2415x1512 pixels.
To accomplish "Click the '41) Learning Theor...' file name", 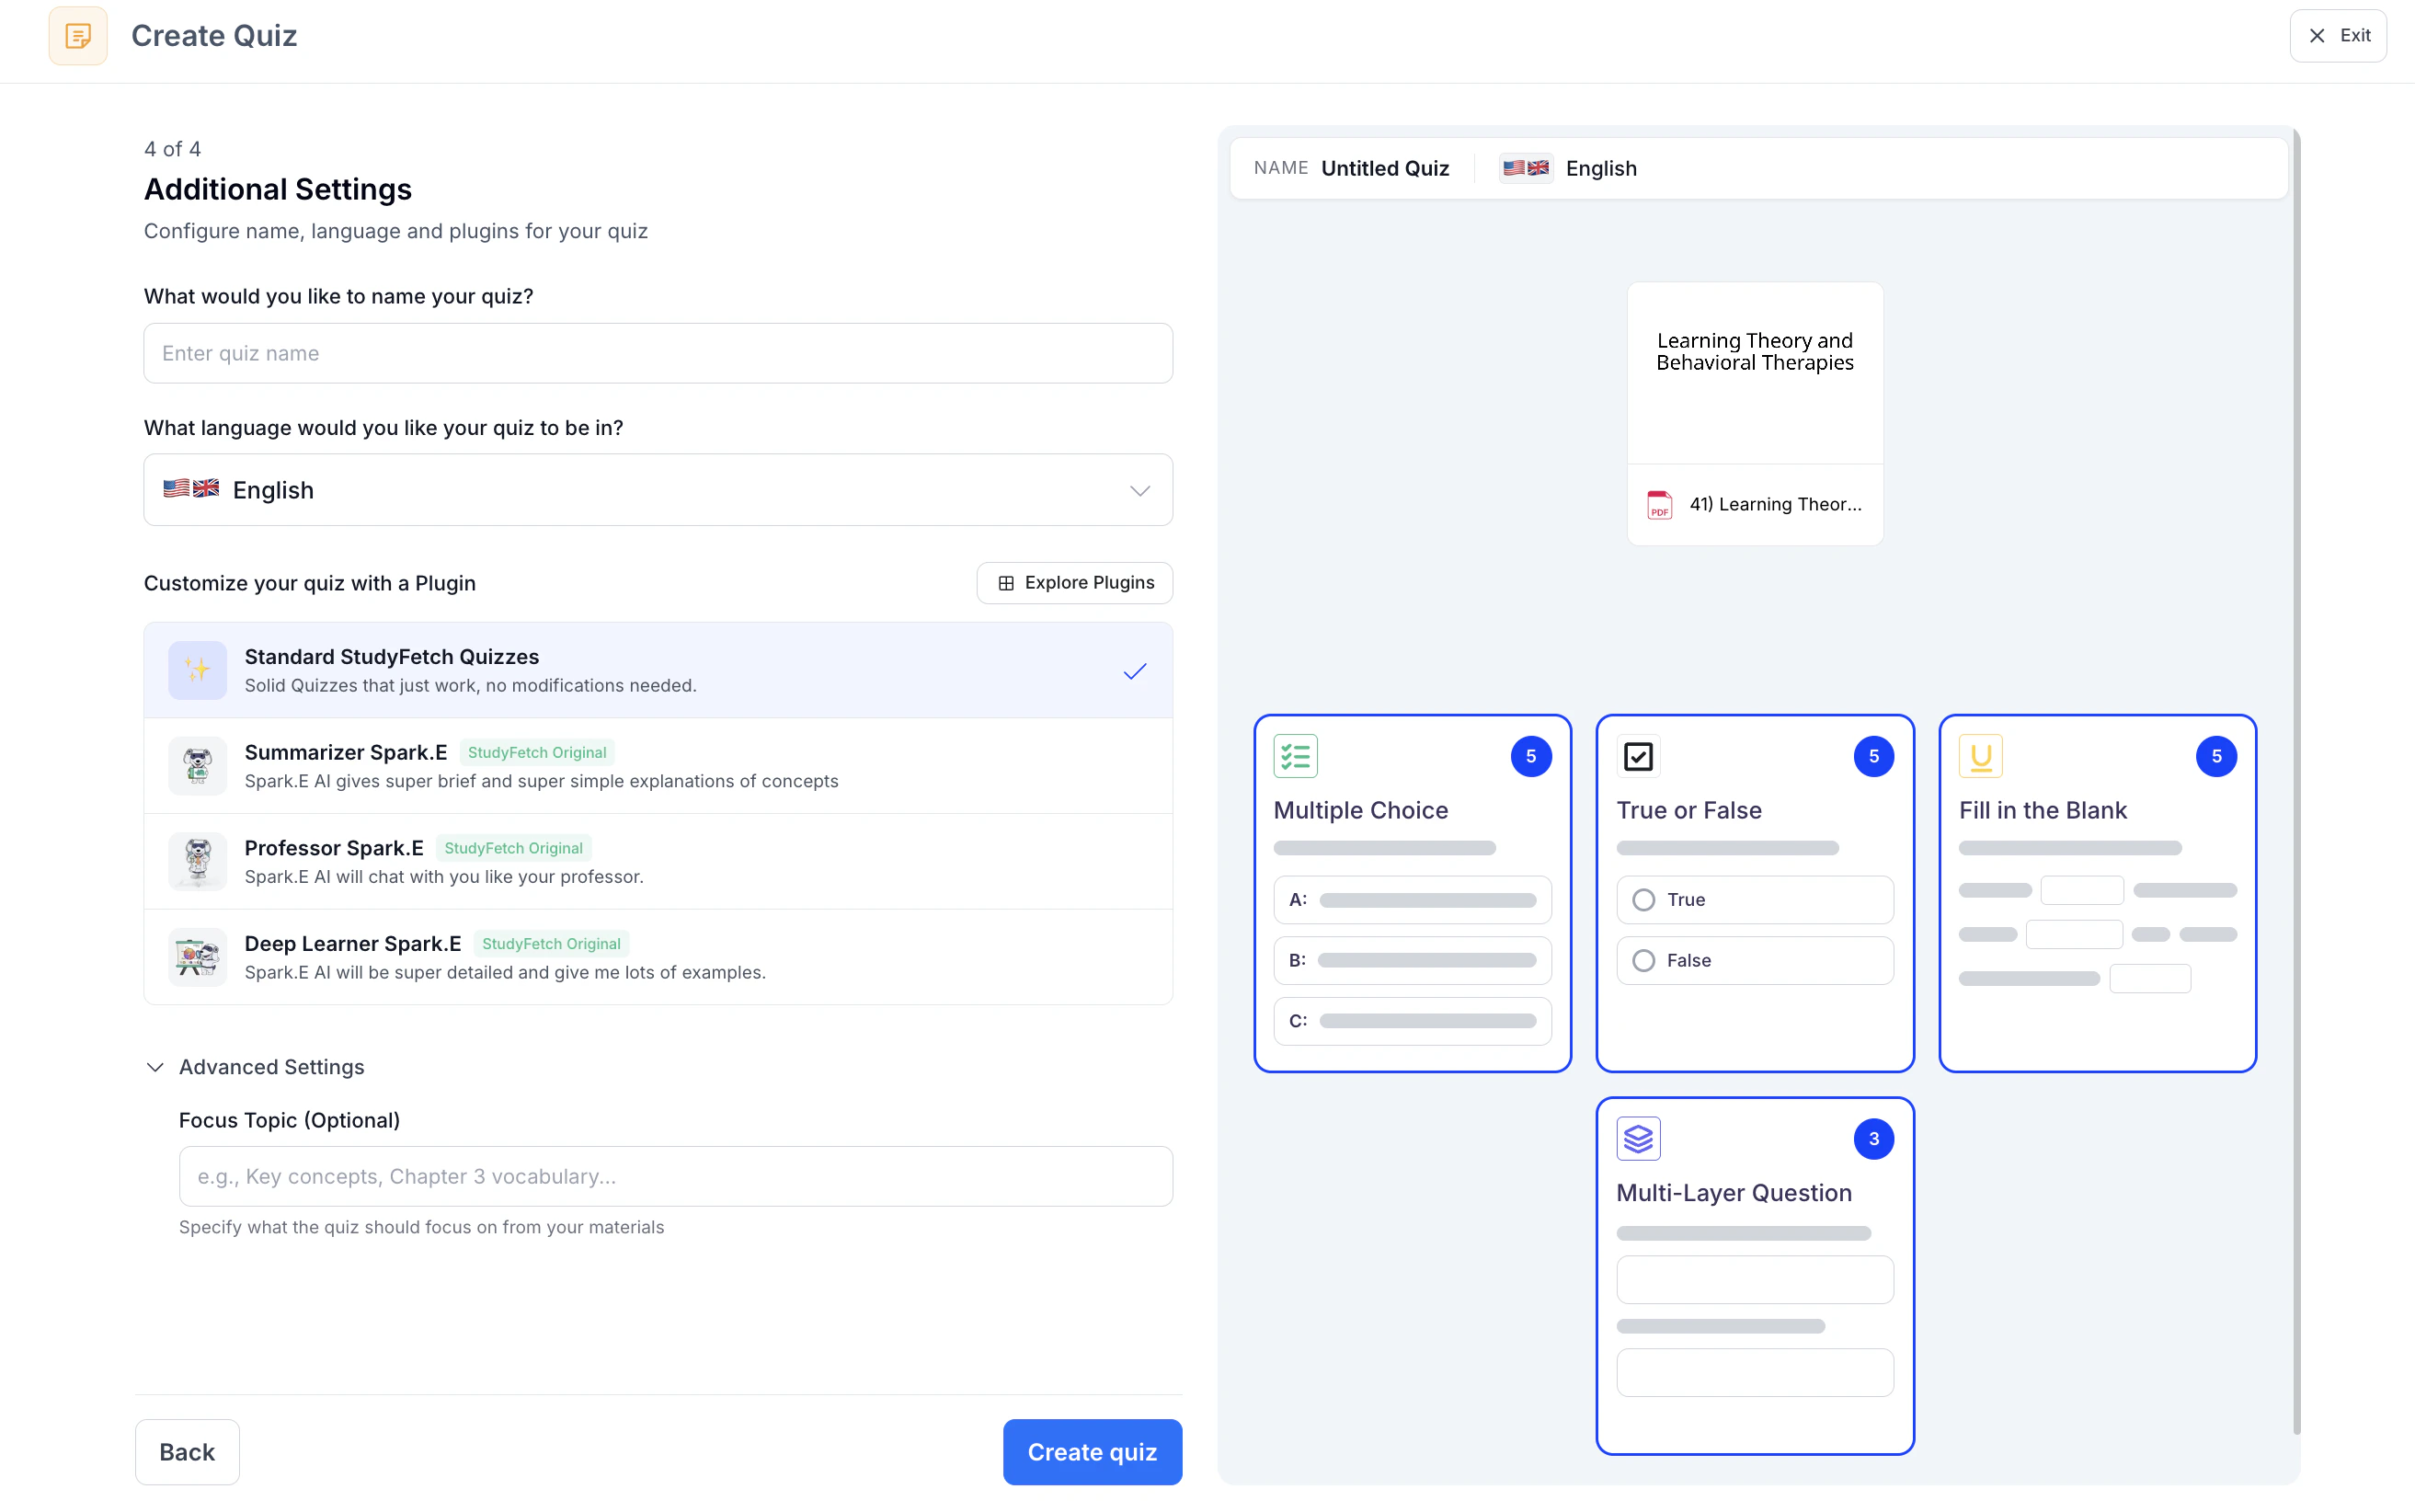I will pos(1775,505).
